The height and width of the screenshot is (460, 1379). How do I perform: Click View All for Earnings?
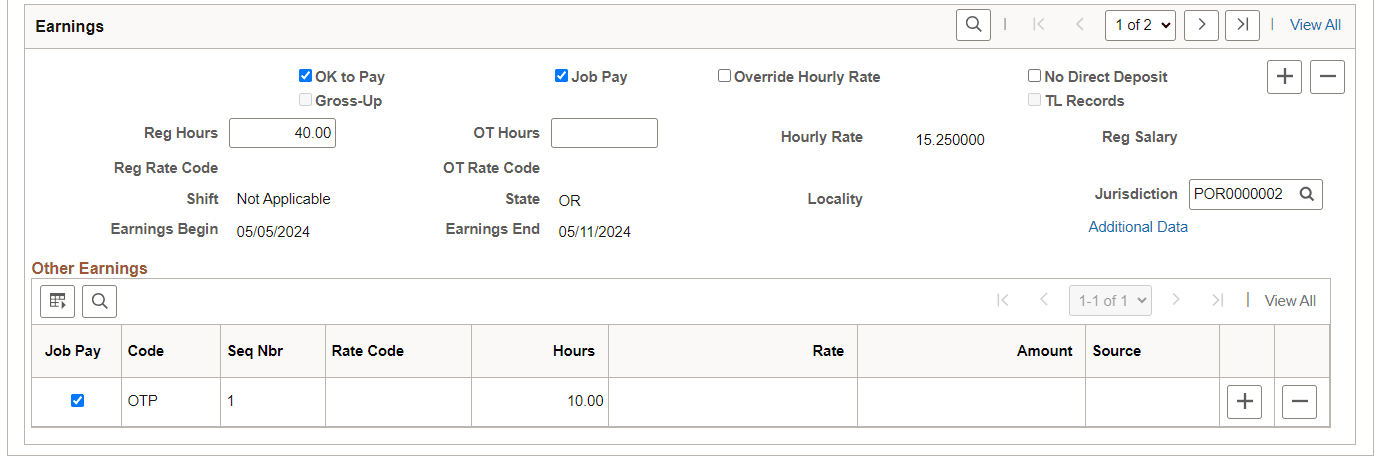[1315, 25]
